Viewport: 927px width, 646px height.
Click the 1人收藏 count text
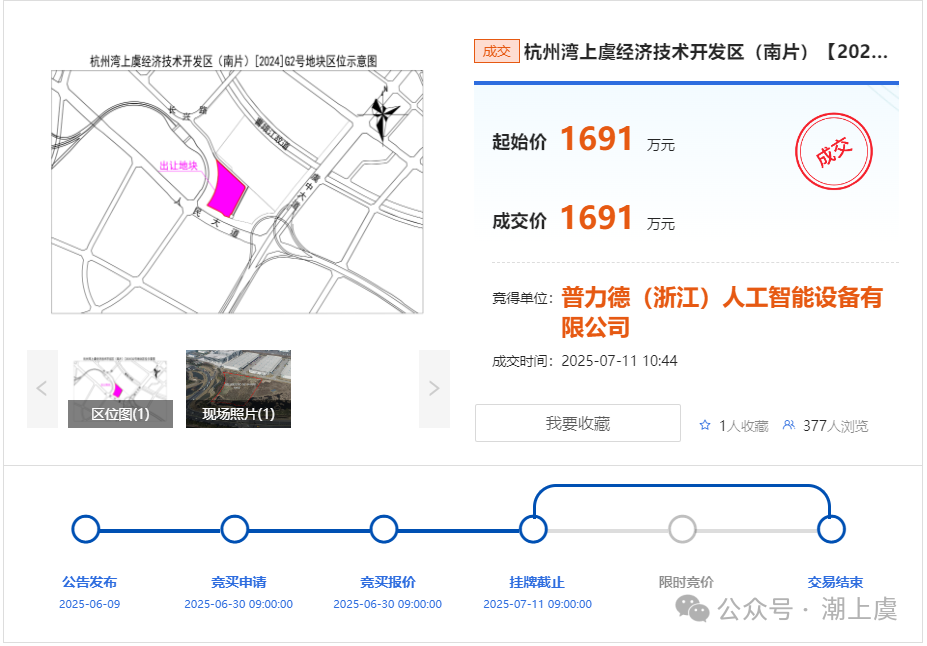pyautogui.click(x=744, y=426)
